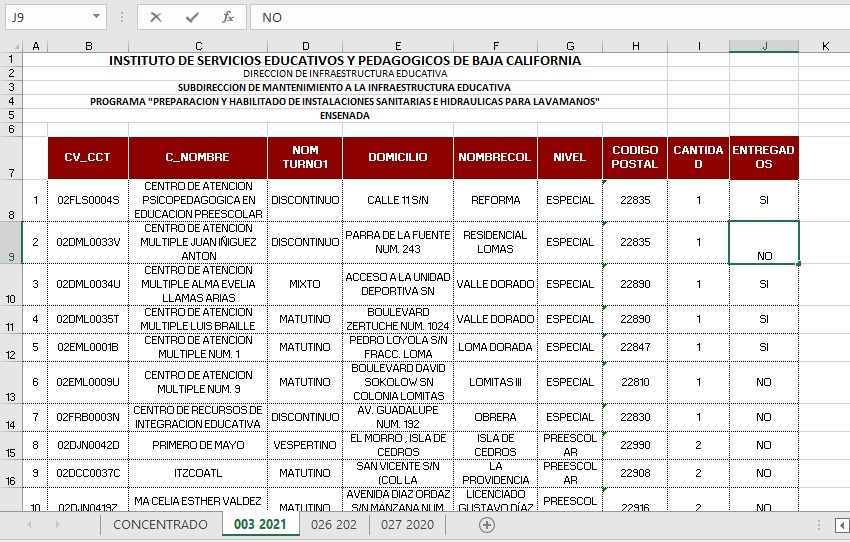Click the horizontal scroll left arrow
850x542 pixels.
pos(842,525)
